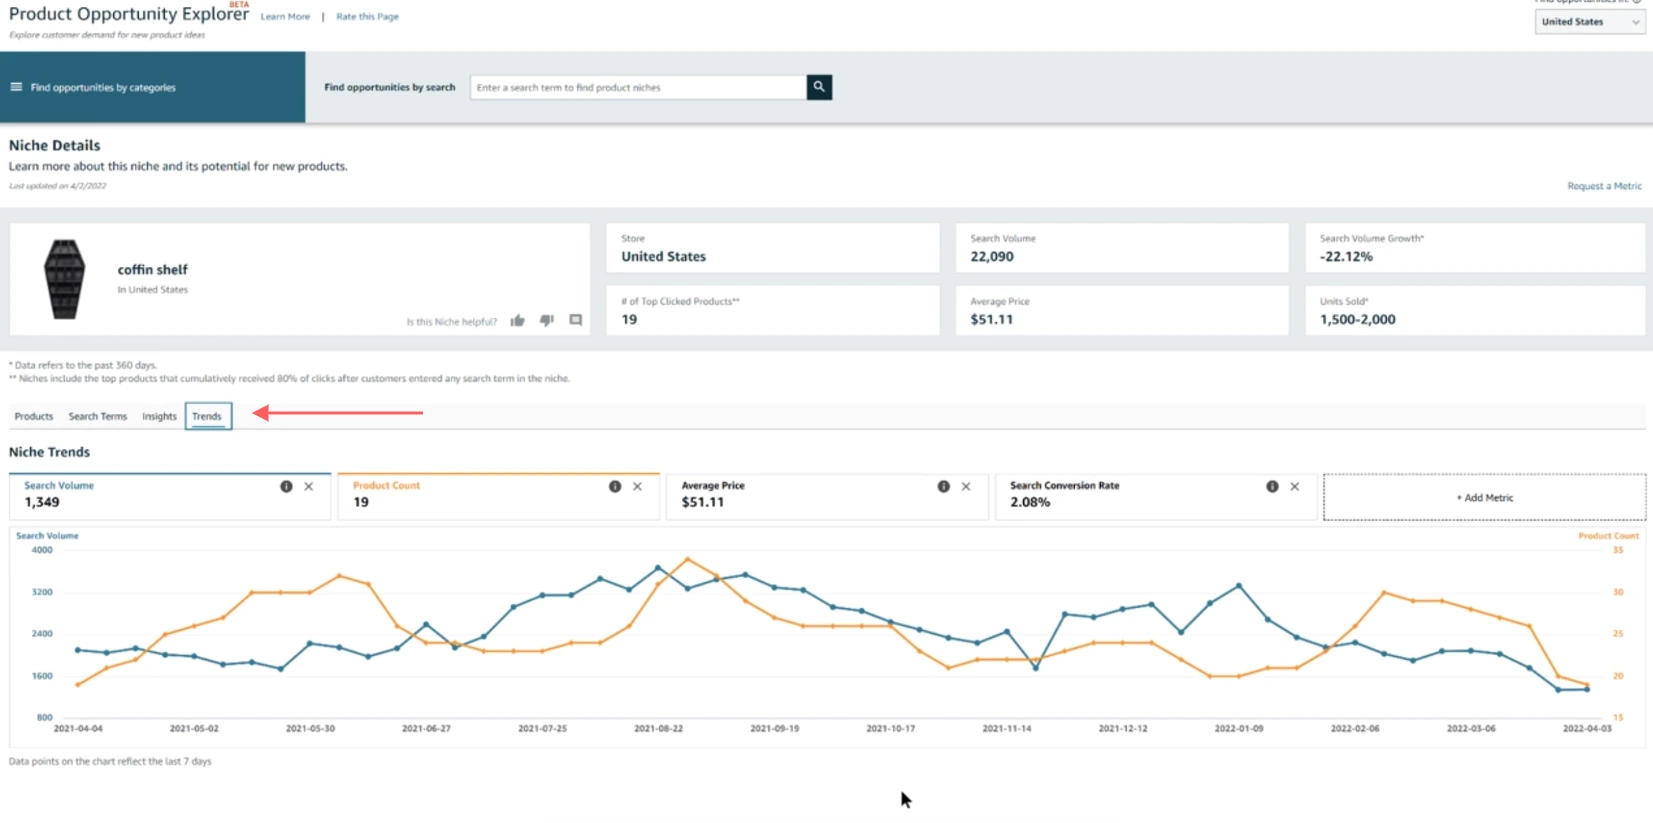Open the United States marketplace dropdown

pyautogui.click(x=1589, y=22)
